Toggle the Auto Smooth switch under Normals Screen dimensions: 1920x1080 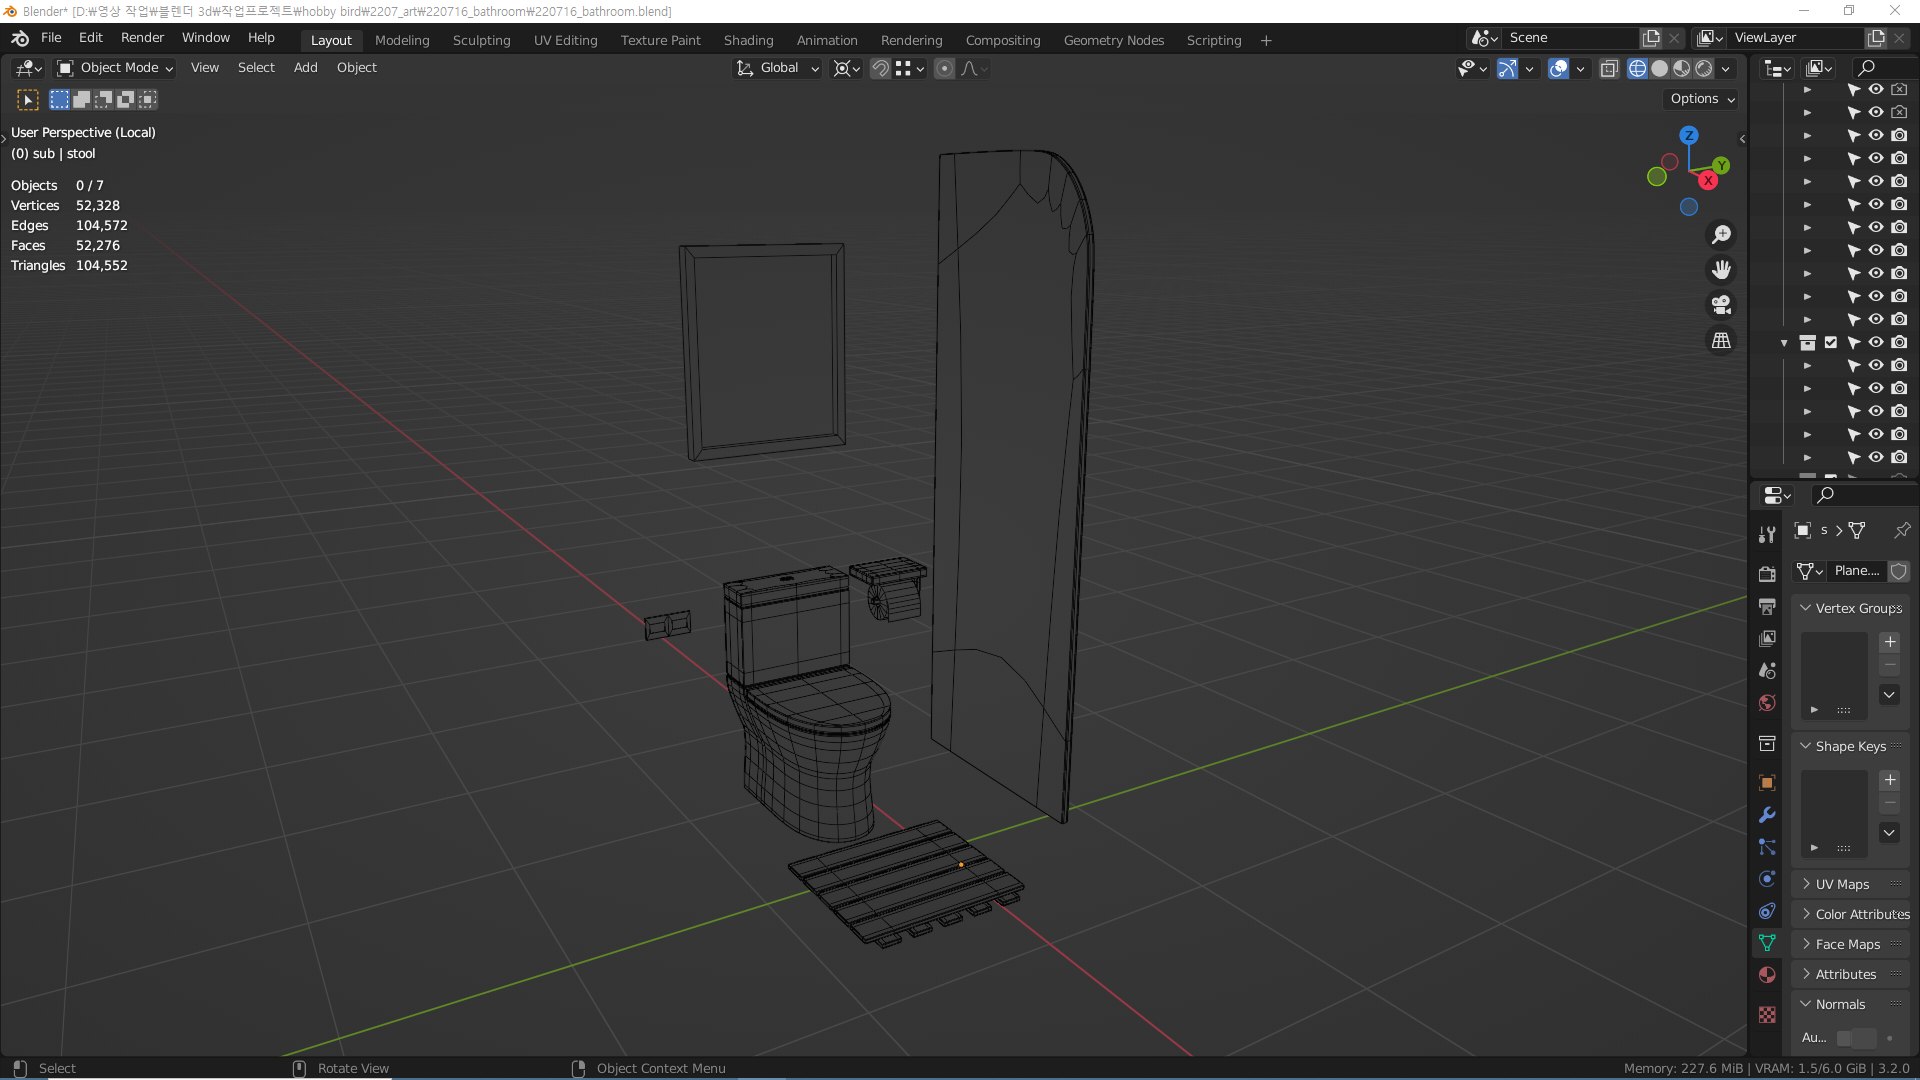1856,1038
